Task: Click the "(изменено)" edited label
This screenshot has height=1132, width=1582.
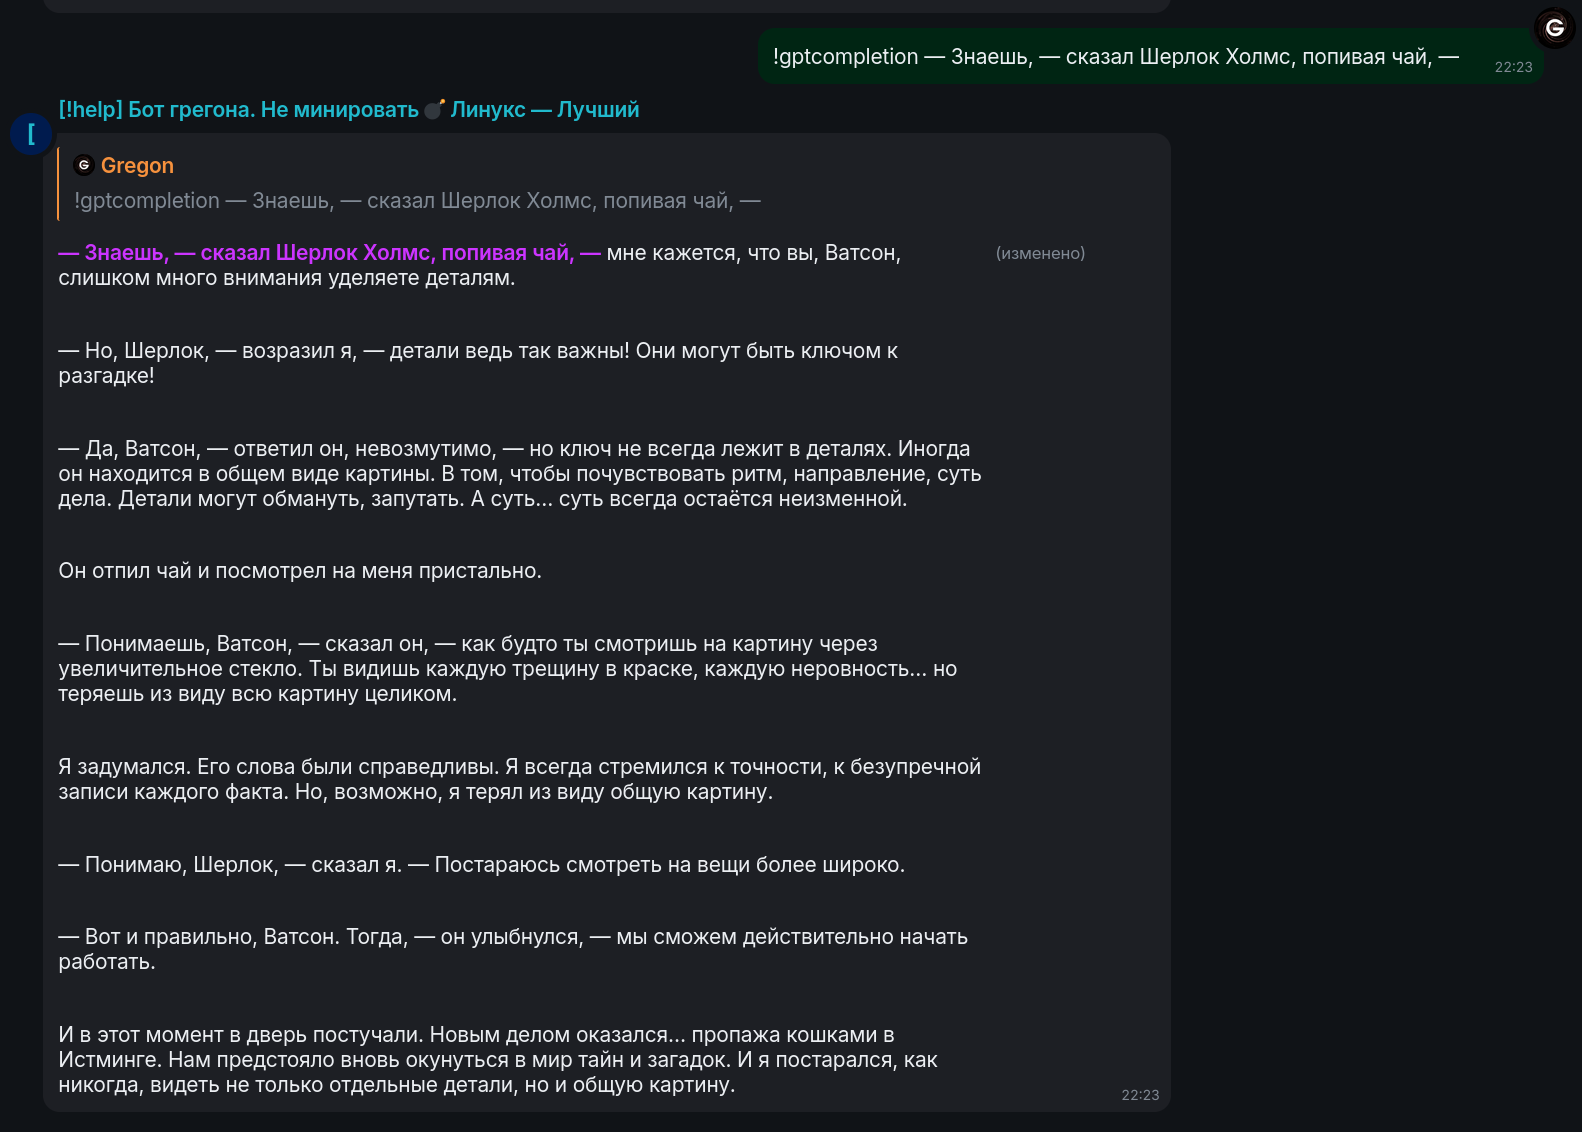Action: tap(1039, 253)
